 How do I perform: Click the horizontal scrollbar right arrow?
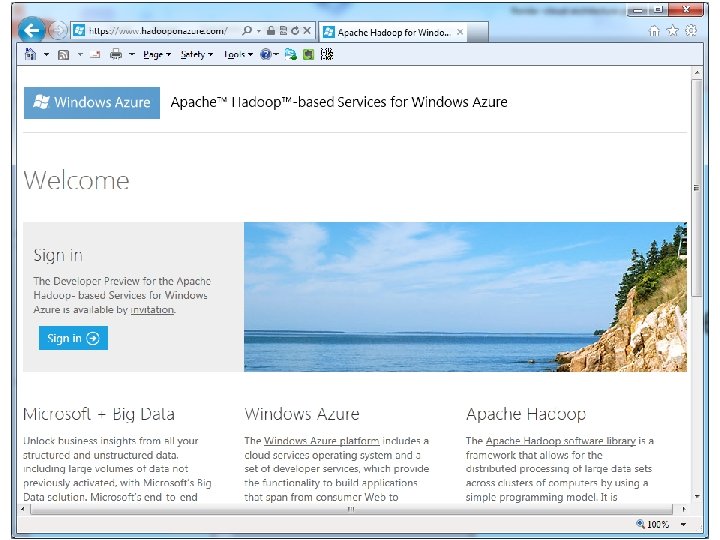pos(684,509)
